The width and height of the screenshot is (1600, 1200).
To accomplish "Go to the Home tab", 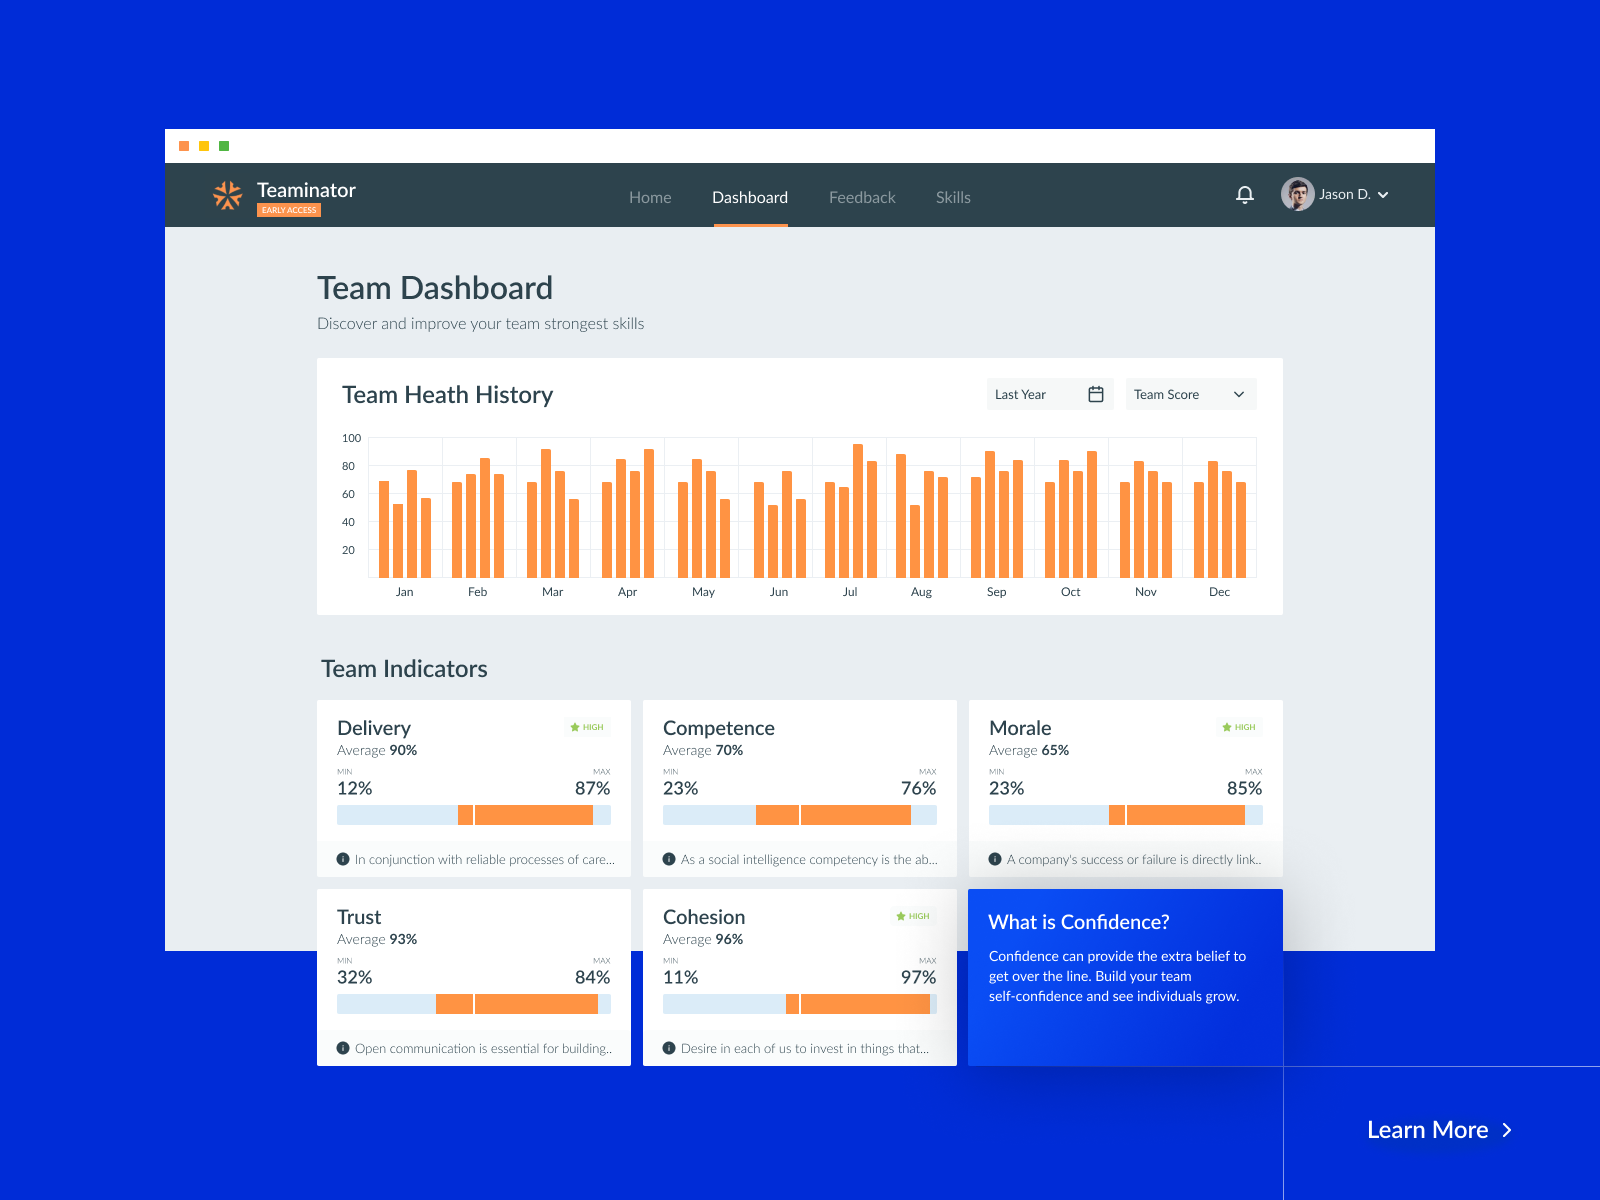I will tap(650, 197).
